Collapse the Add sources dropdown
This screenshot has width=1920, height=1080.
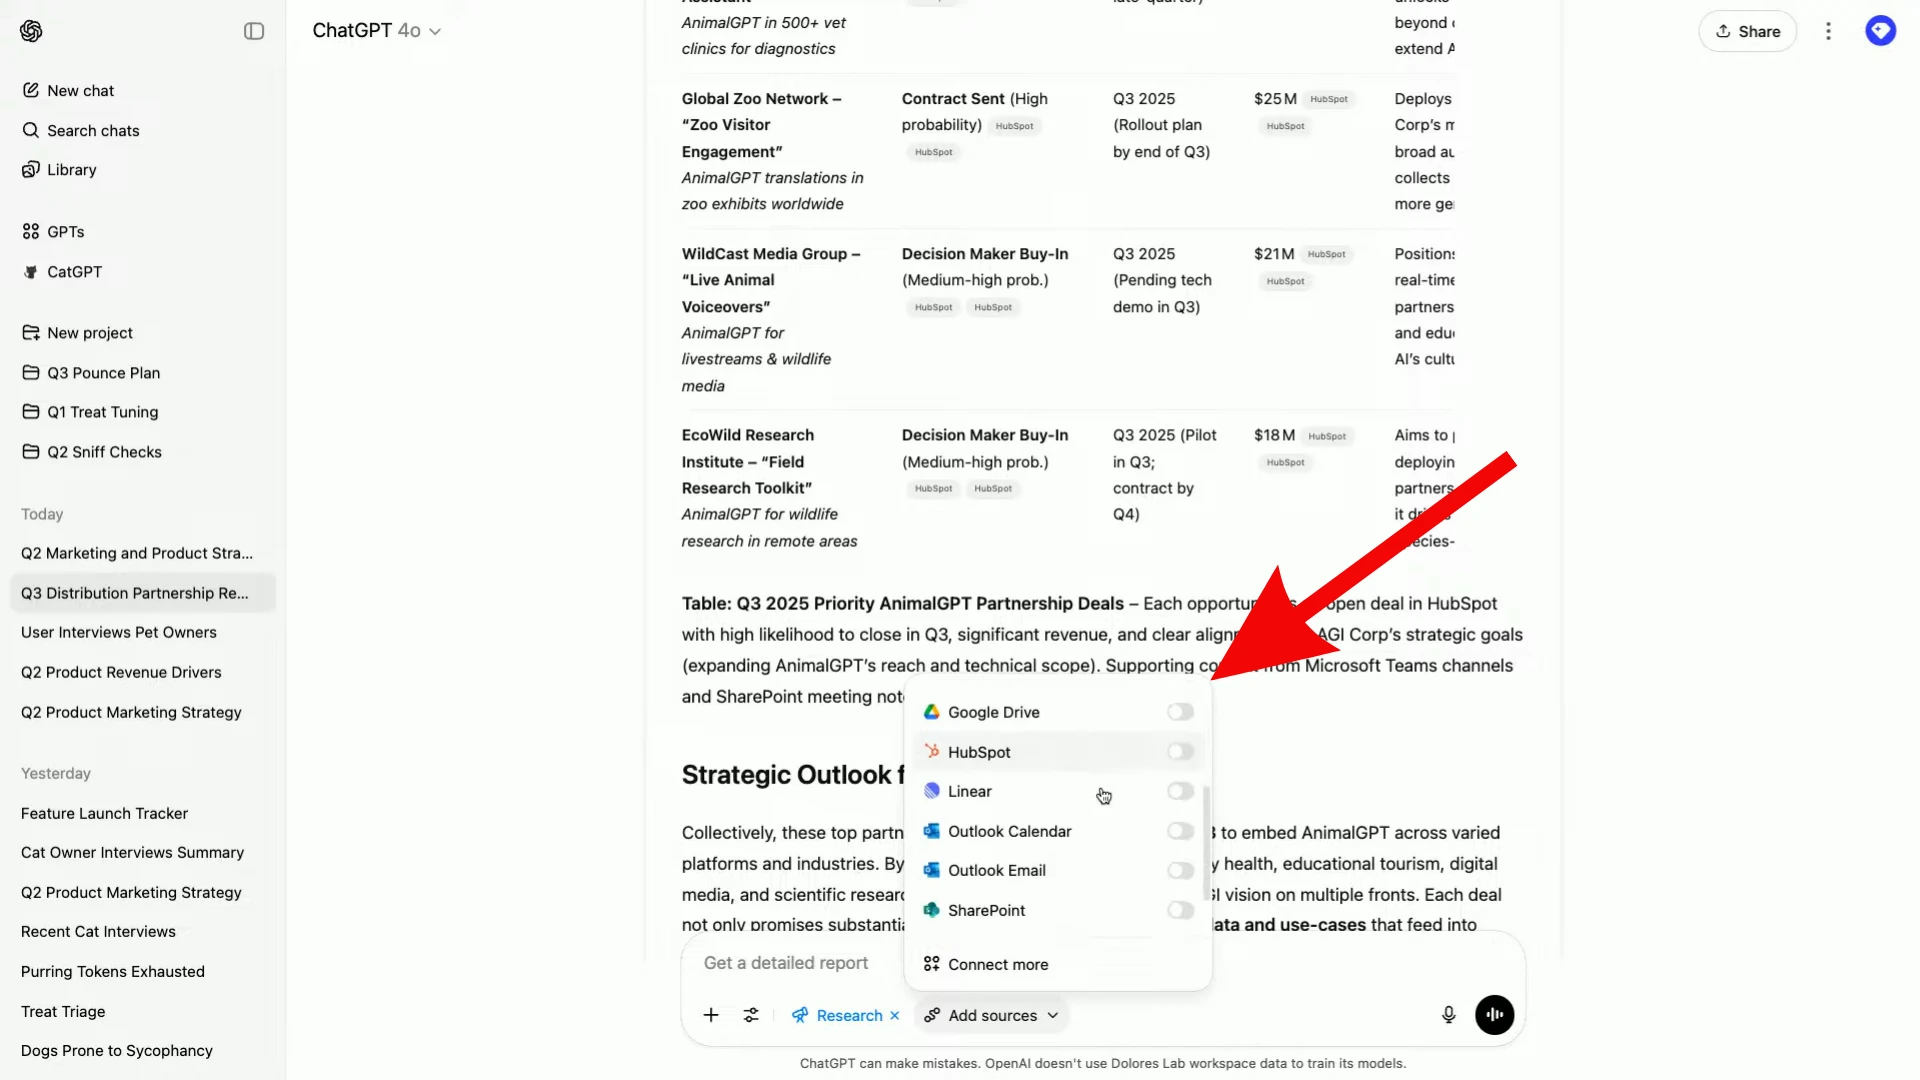(x=991, y=1015)
